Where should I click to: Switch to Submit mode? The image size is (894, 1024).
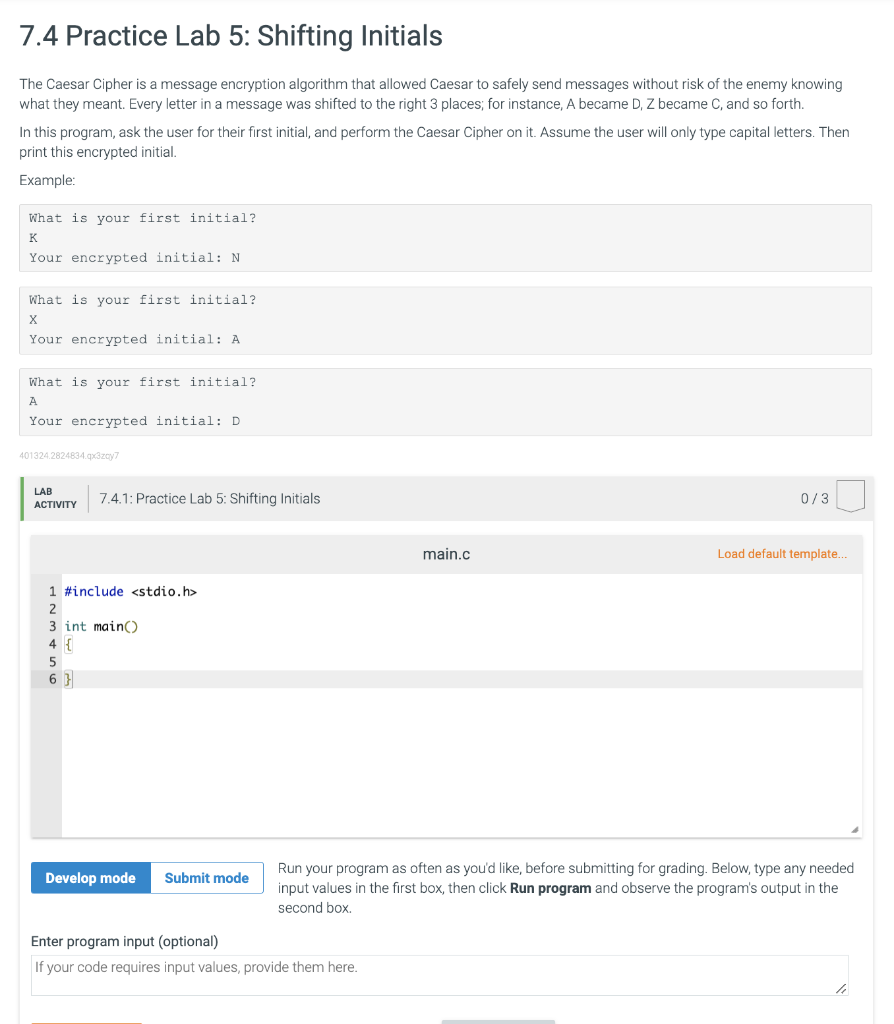206,878
